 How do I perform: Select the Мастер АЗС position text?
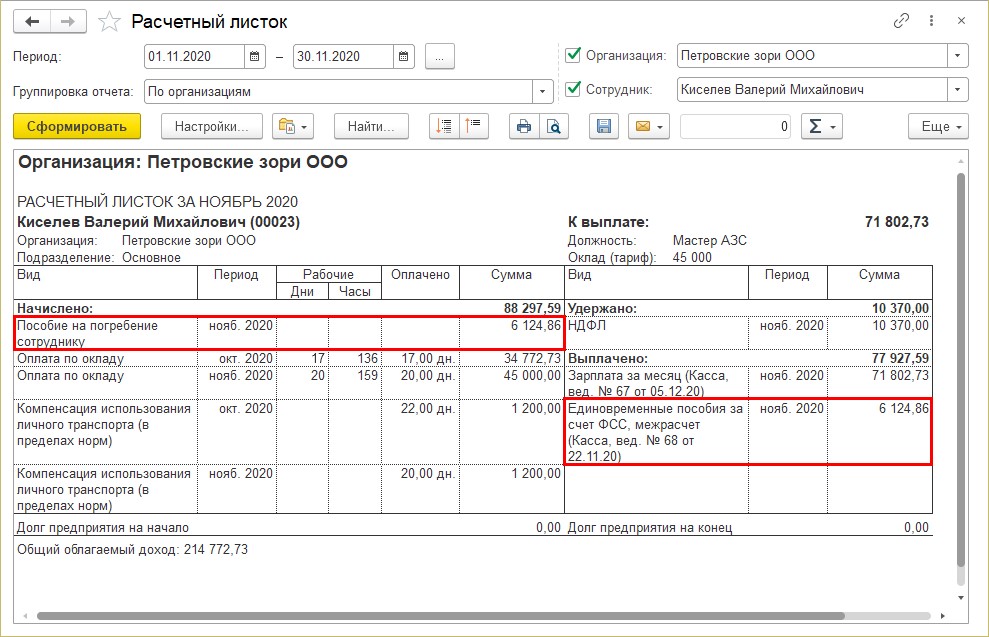click(x=710, y=240)
